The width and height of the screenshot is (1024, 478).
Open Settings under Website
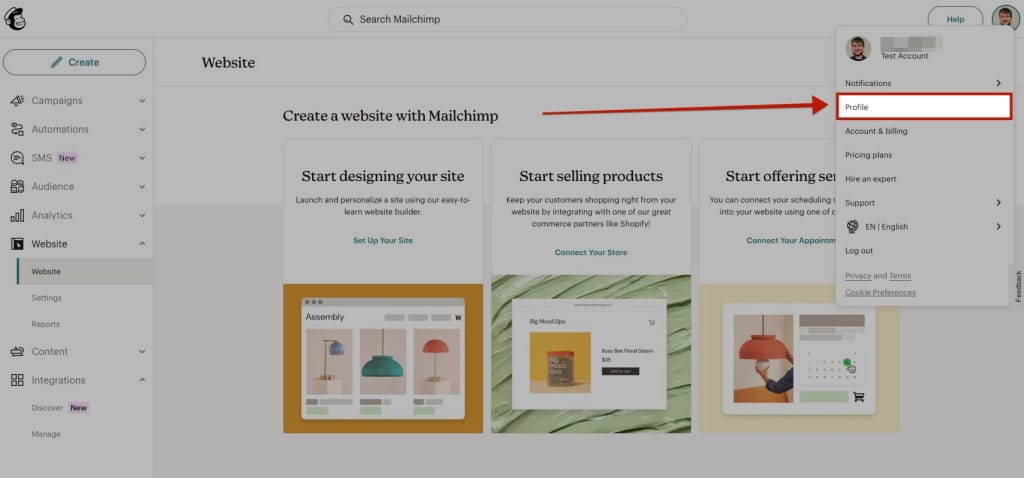[x=46, y=298]
